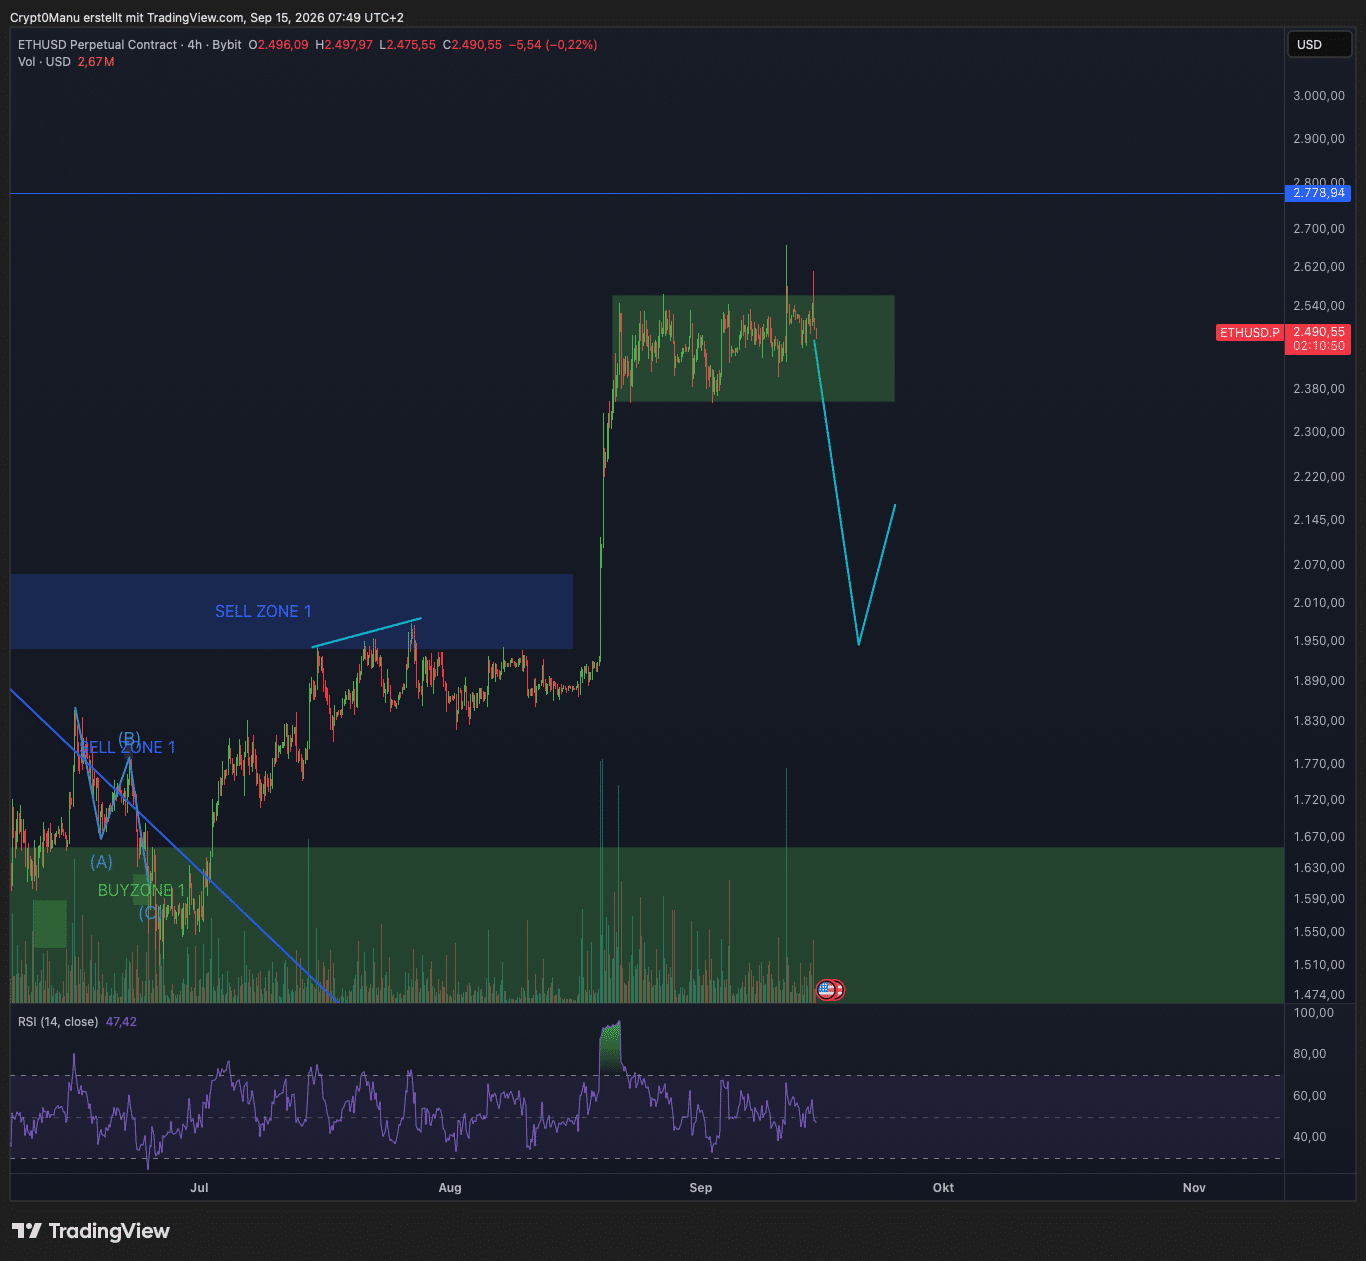Screen dimensions: 1366x1261
Task: Click the Okt label on time axis
Action: click(x=943, y=1188)
